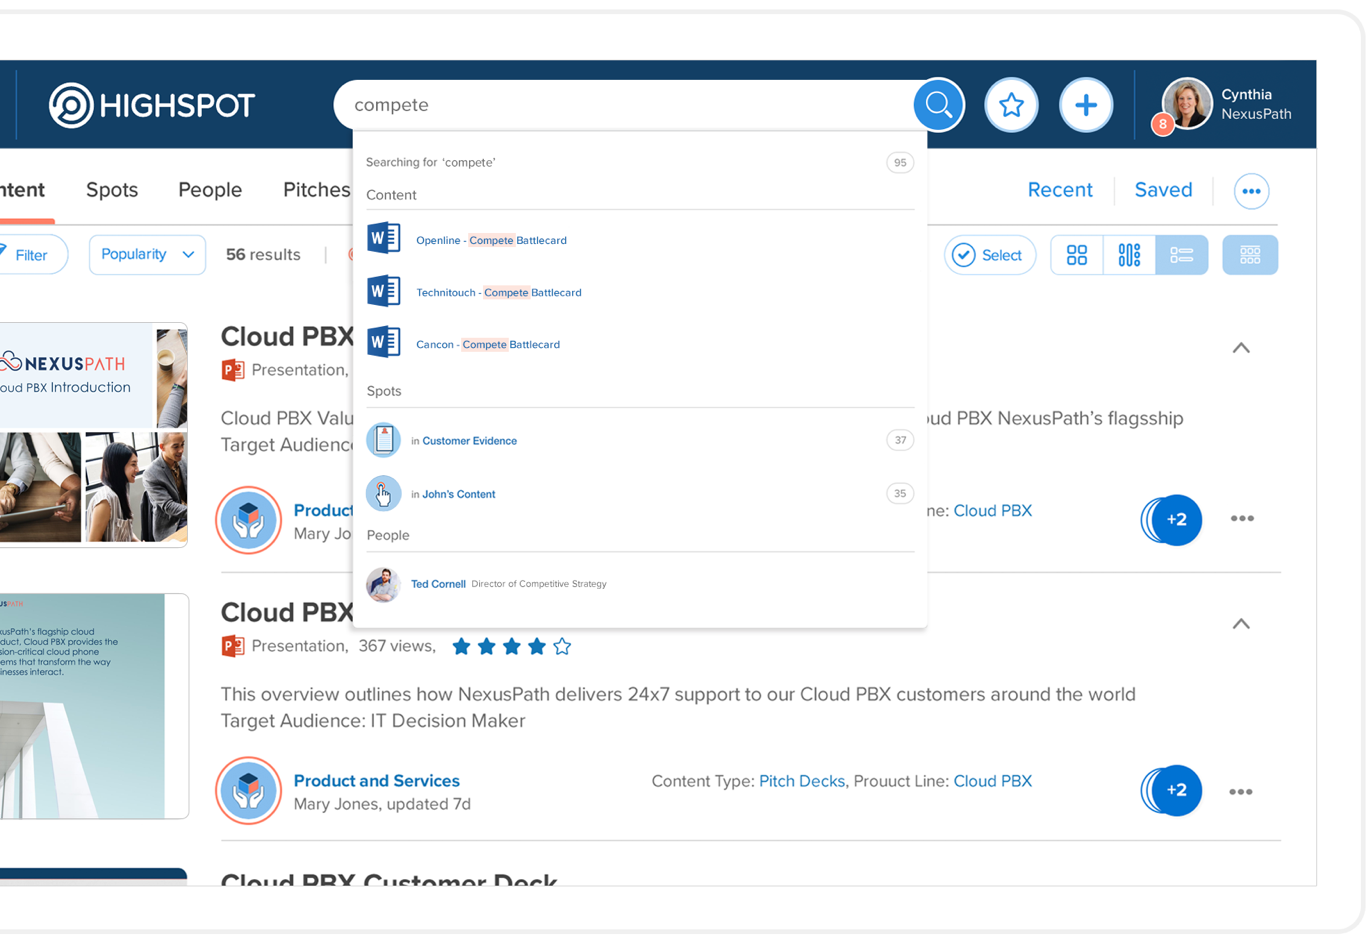This screenshot has height=942, width=1368.
Task: Open the Filter button
Action: pos(30,255)
